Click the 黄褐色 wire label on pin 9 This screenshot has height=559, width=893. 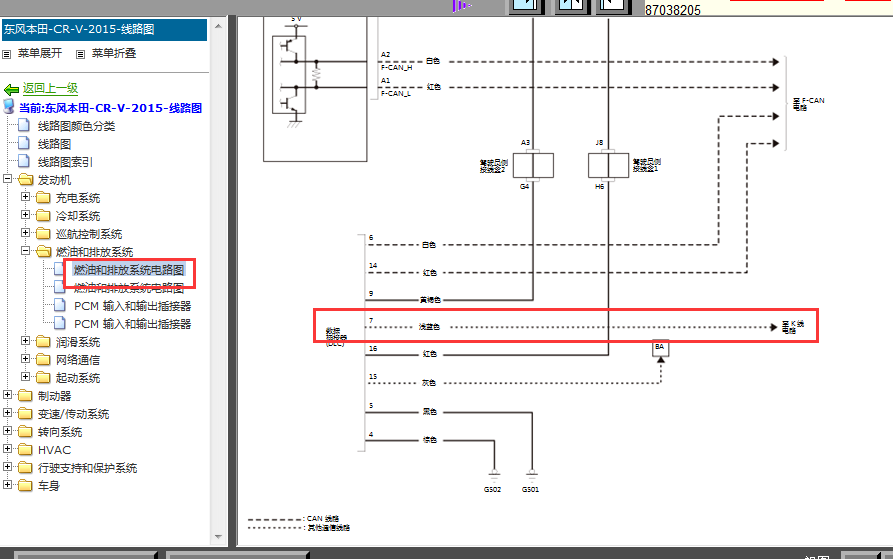click(x=431, y=299)
